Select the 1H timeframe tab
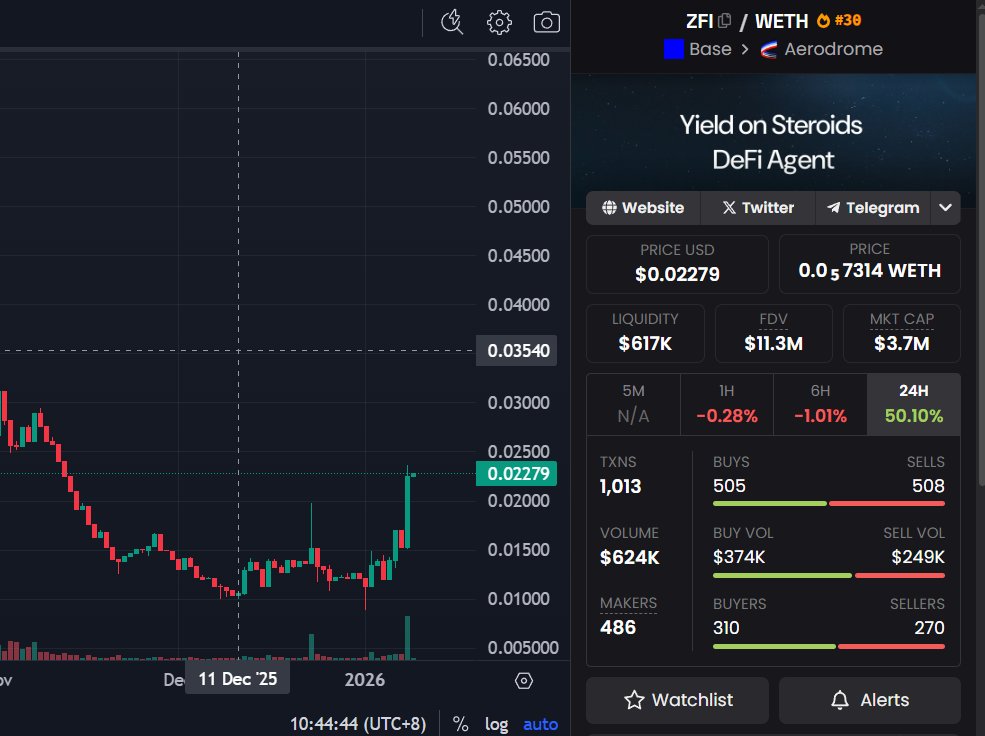985x736 pixels. 727,404
